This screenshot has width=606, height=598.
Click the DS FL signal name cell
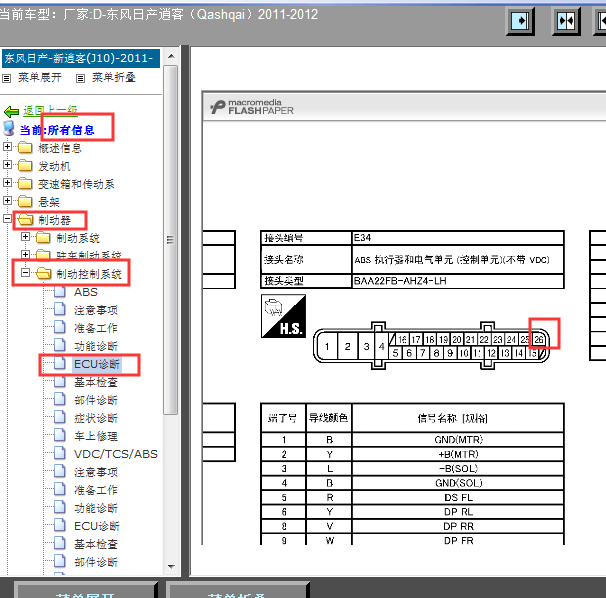click(x=458, y=497)
